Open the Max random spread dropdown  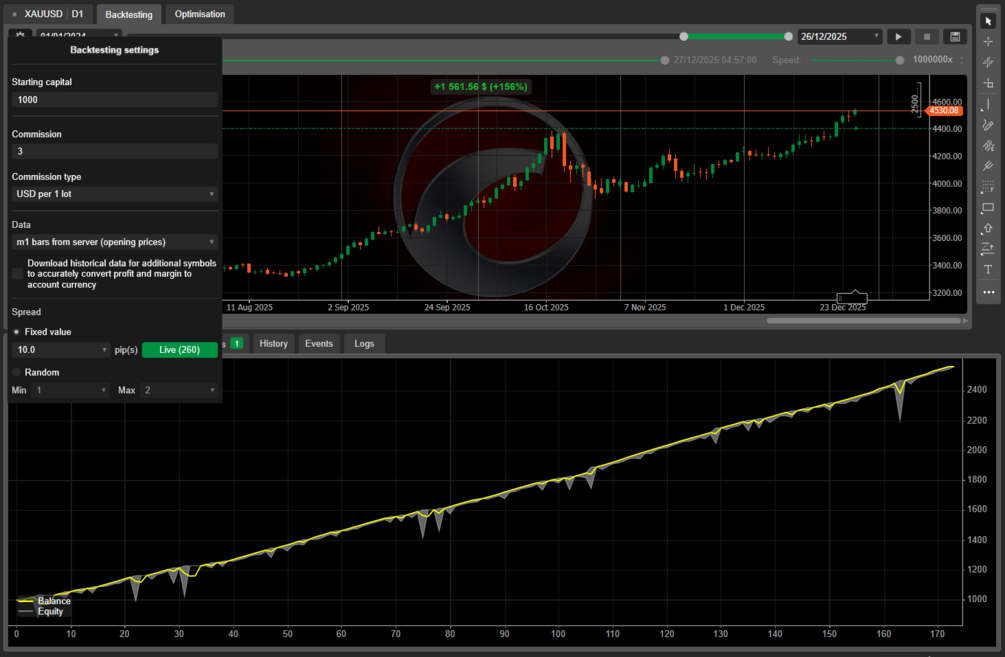[179, 390]
